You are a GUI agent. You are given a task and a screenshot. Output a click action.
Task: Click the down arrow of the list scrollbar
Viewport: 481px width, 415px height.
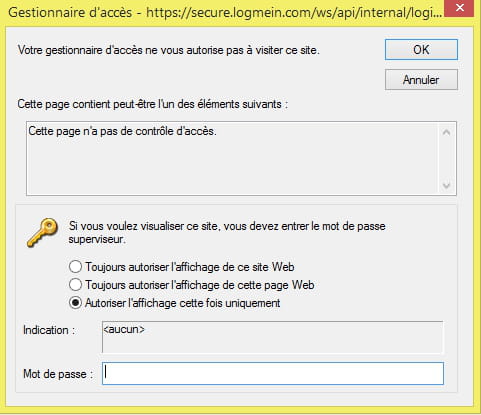pos(446,185)
